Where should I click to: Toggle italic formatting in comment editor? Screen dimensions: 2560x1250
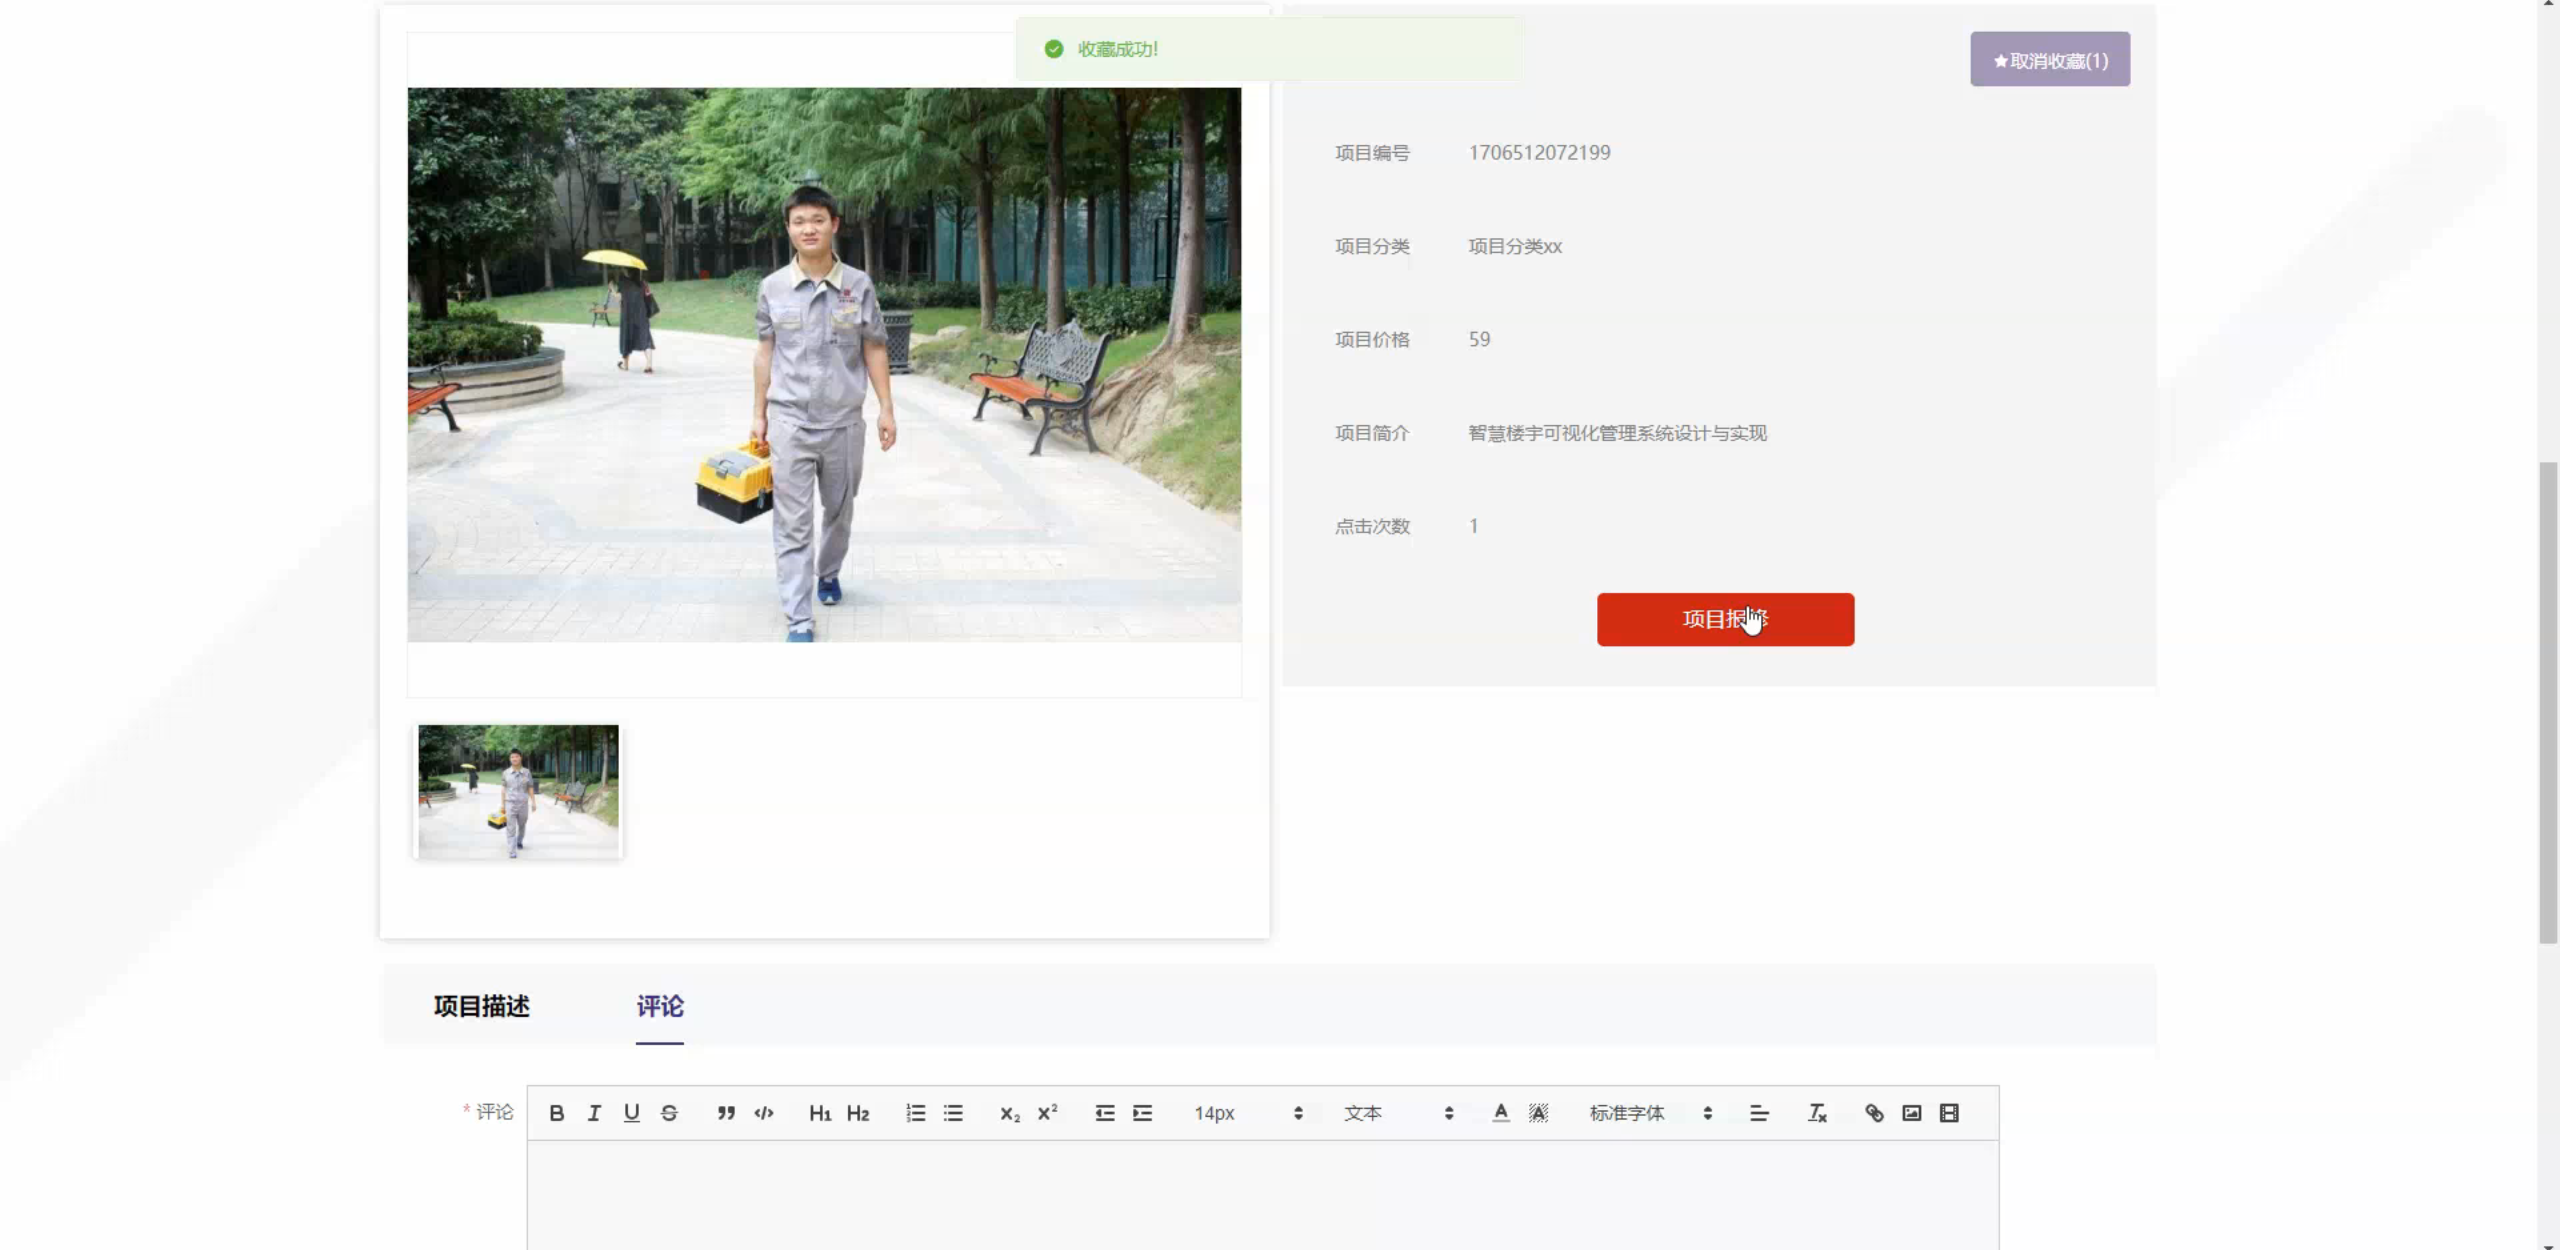click(x=594, y=1113)
